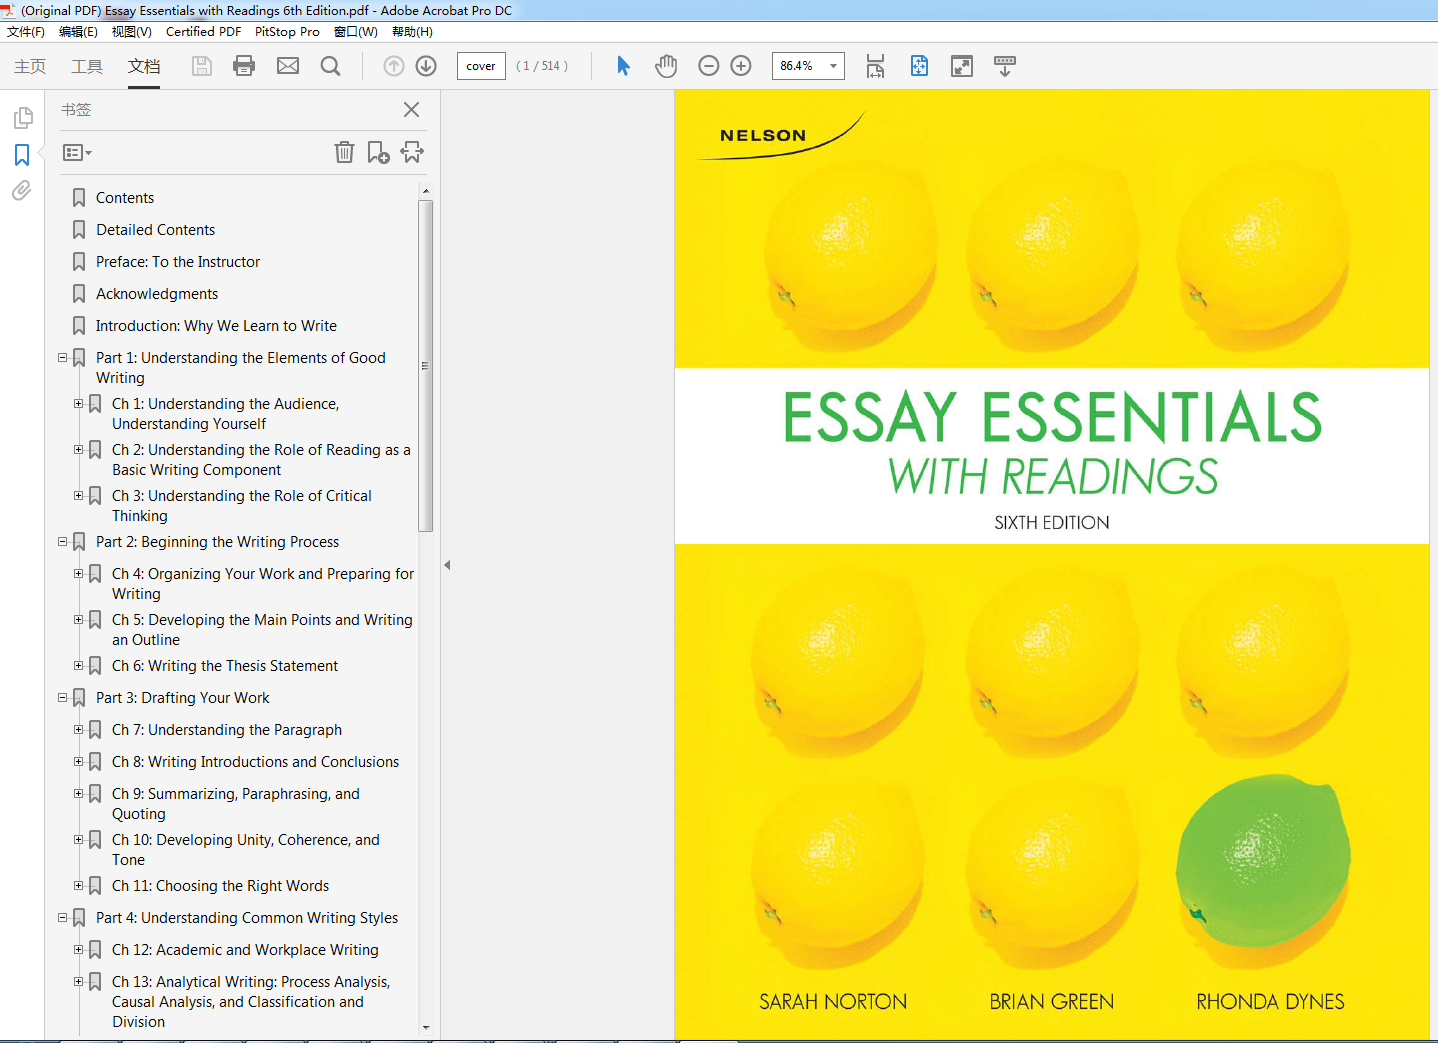Add a new bookmark icon
The height and width of the screenshot is (1043, 1438).
tap(378, 152)
